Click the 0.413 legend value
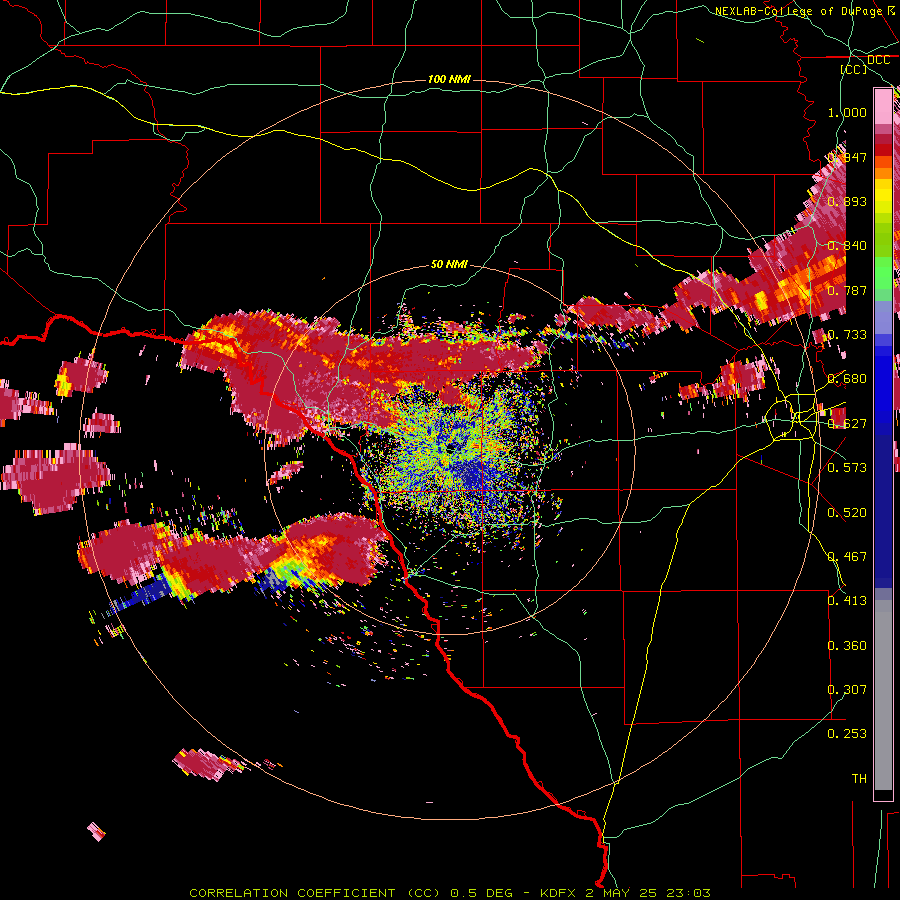Screen dimensions: 900x900 click(x=847, y=601)
